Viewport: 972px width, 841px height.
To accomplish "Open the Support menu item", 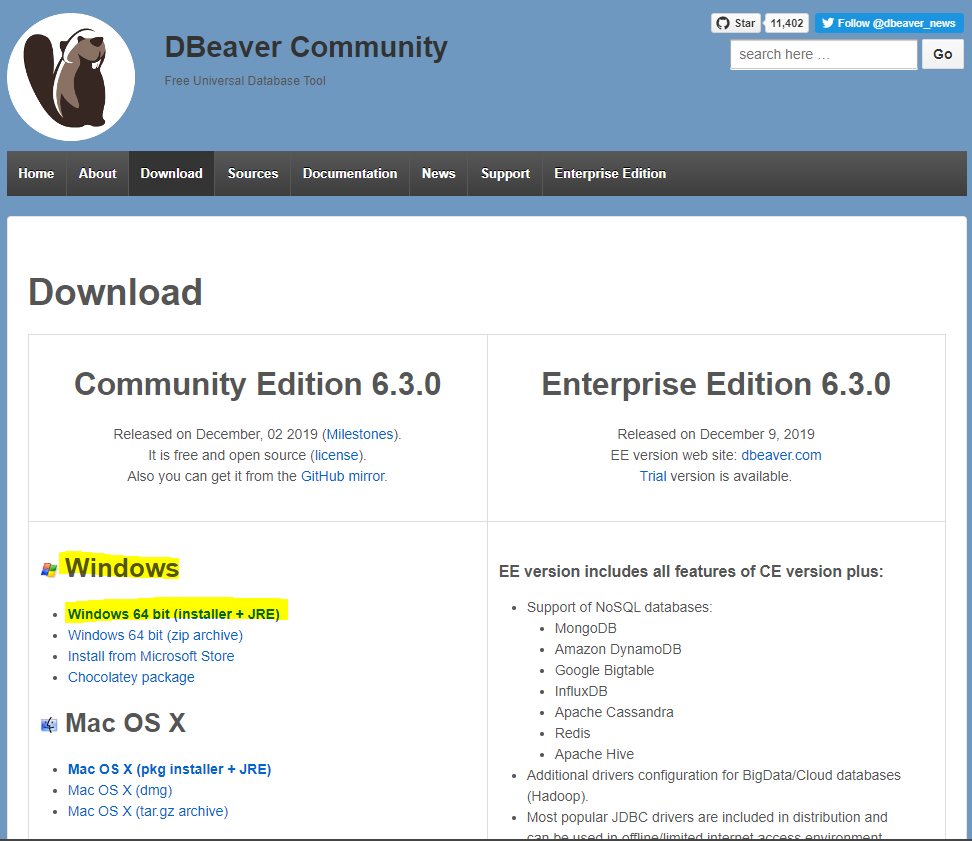I will (505, 174).
